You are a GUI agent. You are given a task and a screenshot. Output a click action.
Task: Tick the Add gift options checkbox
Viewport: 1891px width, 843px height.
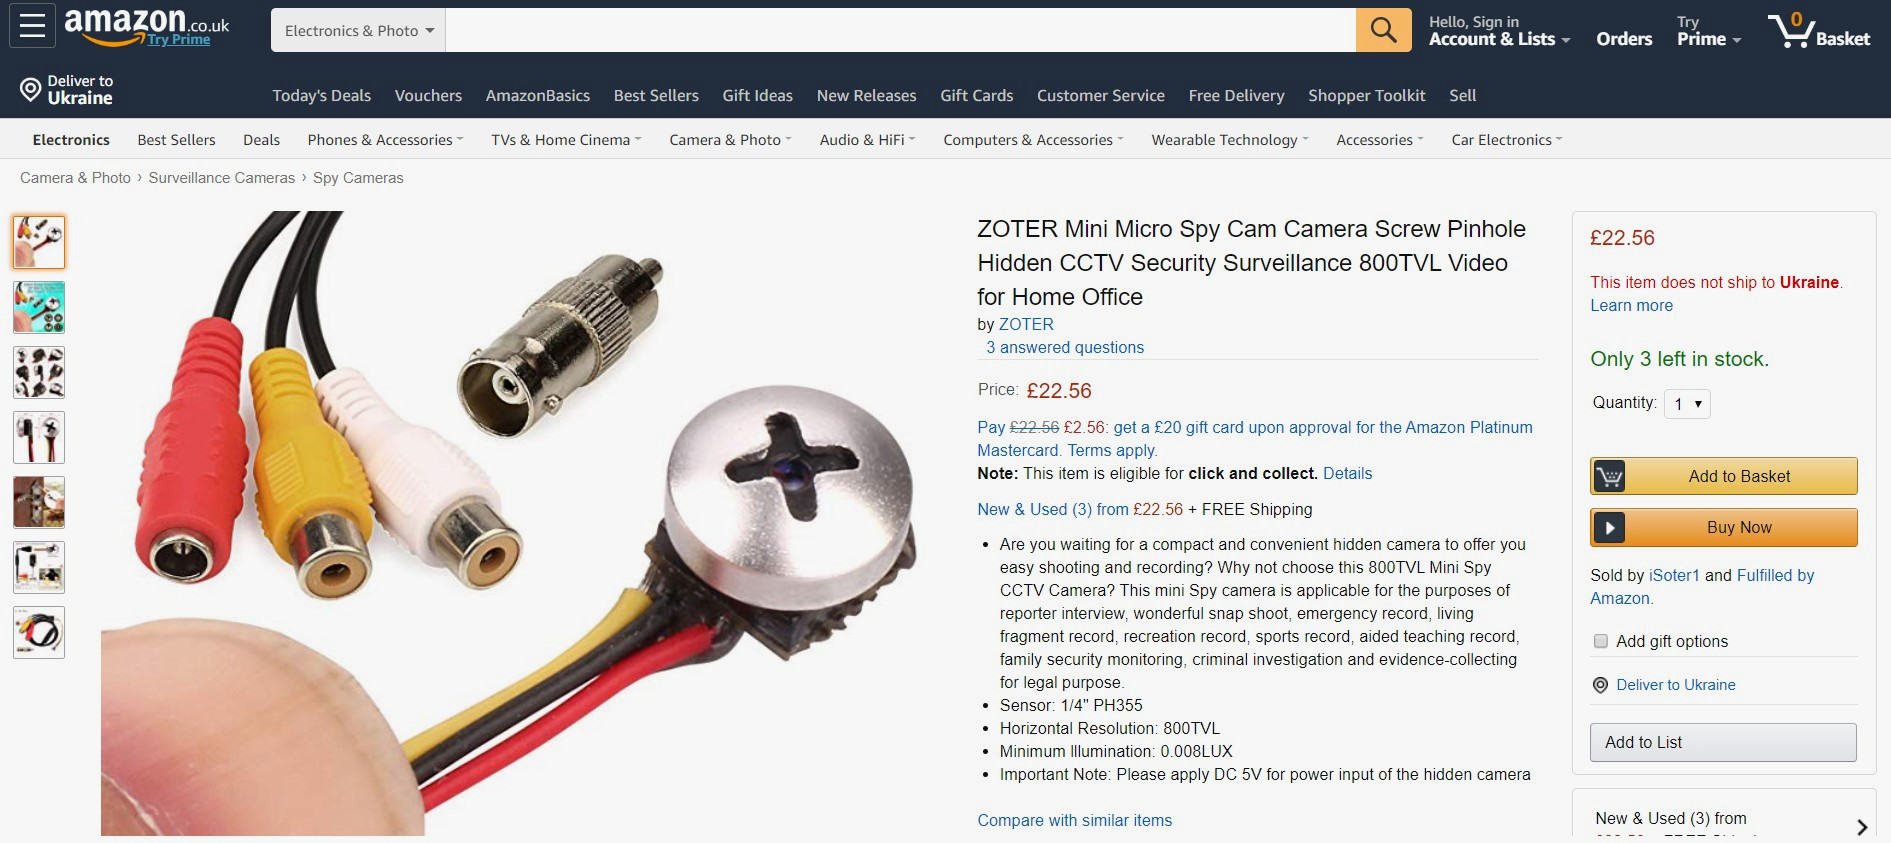[1601, 641]
